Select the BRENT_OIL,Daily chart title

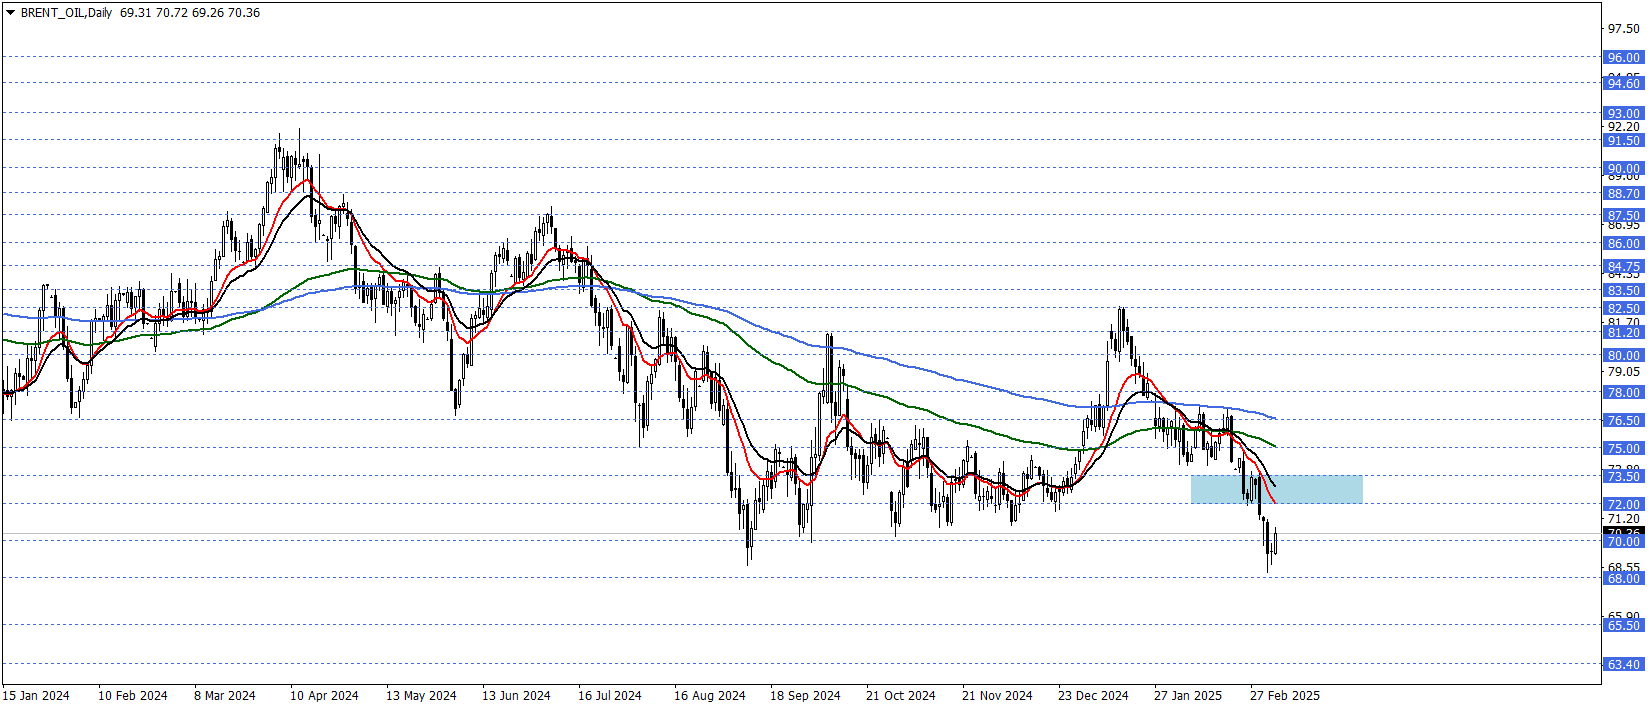66,13
